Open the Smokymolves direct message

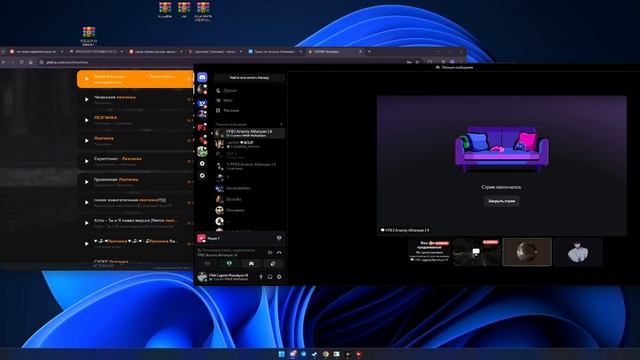(x=249, y=188)
